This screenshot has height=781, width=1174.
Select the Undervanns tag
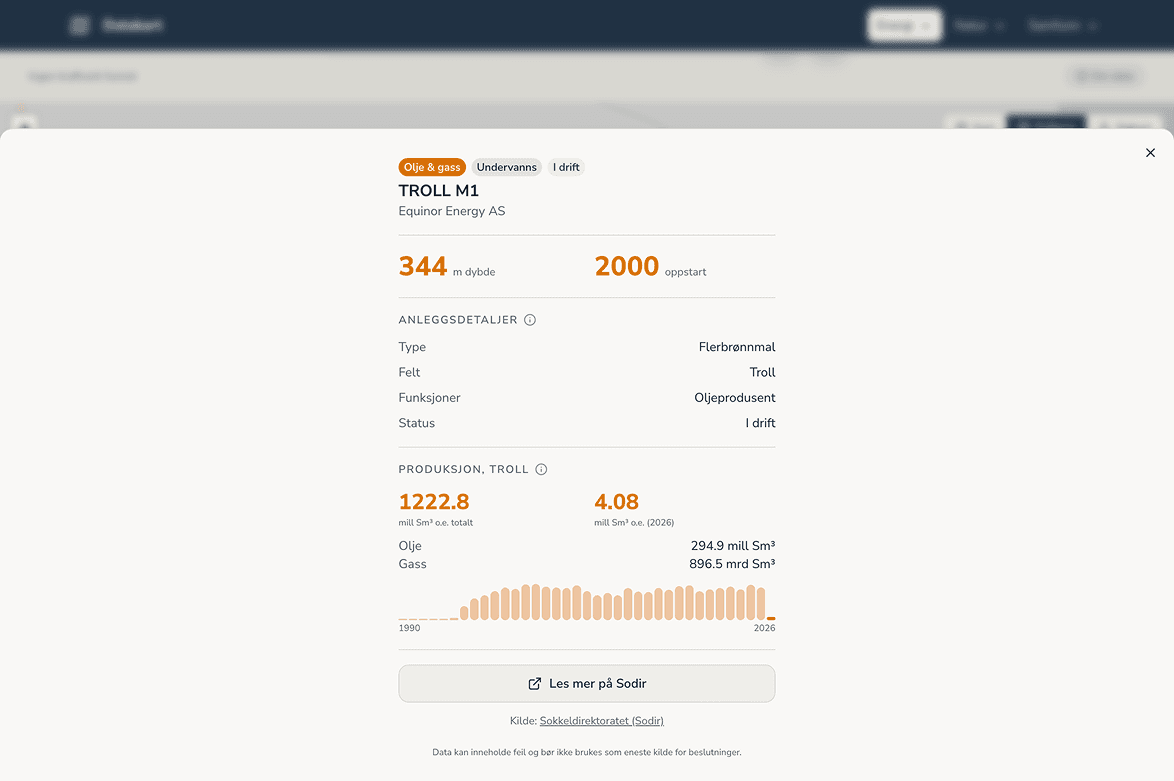coord(507,167)
